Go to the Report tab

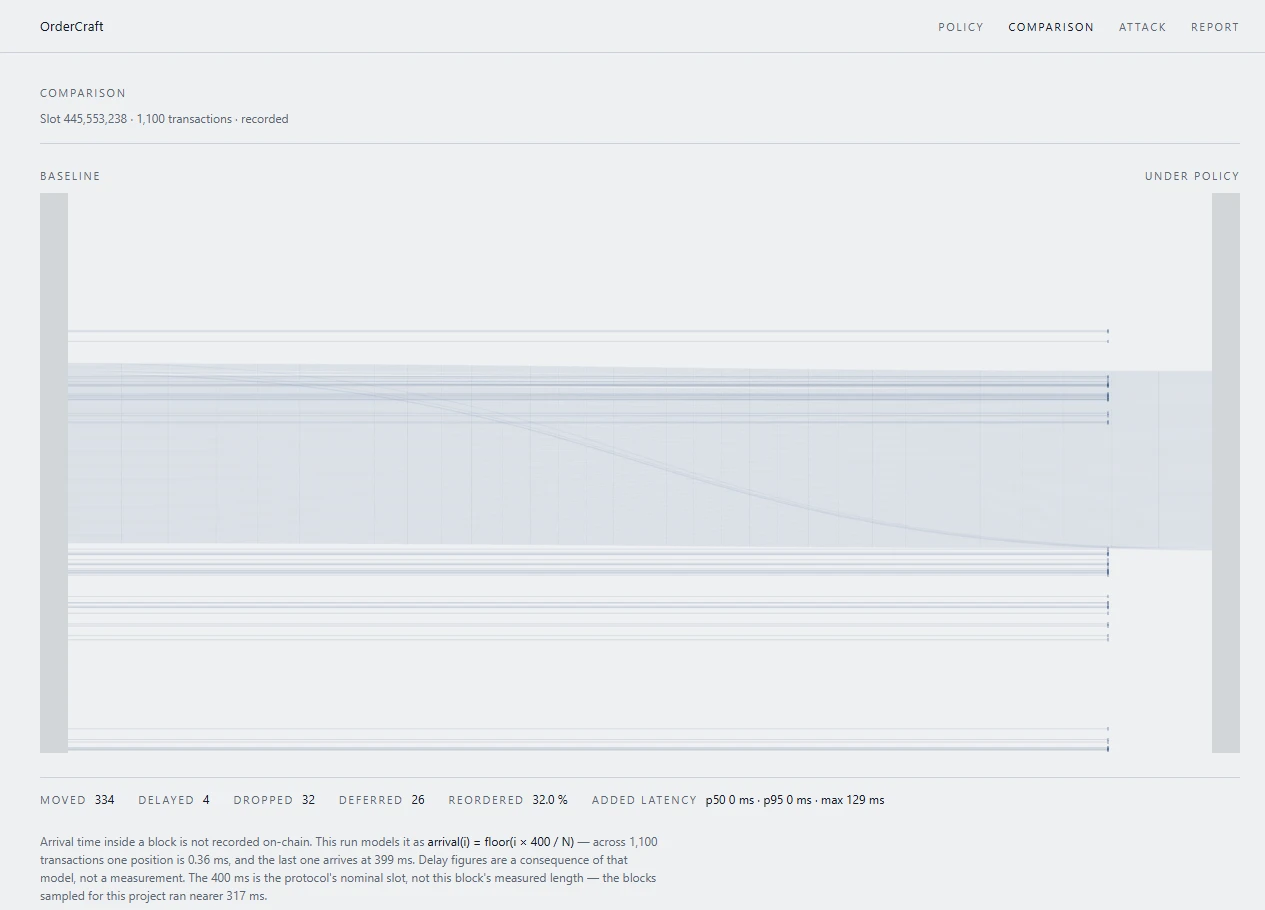coord(1214,27)
